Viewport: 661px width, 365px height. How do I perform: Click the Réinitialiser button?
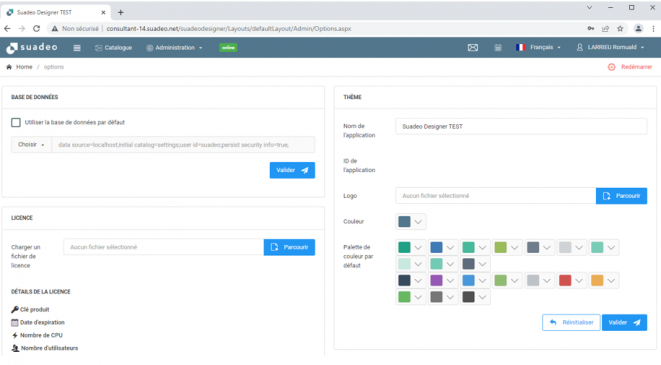[x=571, y=322]
